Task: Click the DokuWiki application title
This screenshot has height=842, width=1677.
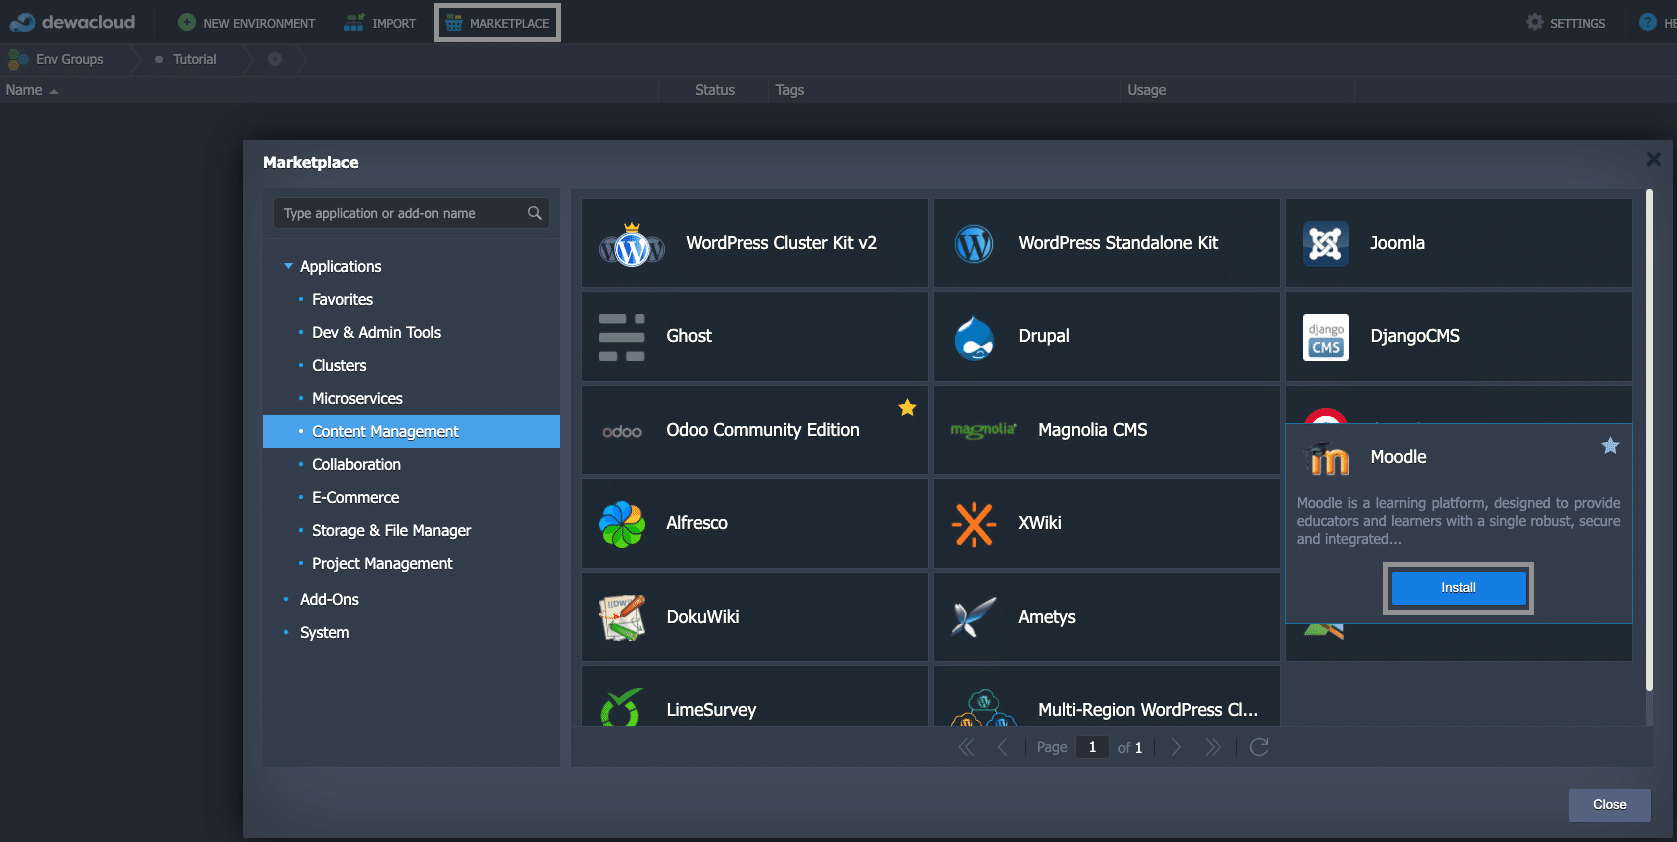Action: [x=703, y=617]
